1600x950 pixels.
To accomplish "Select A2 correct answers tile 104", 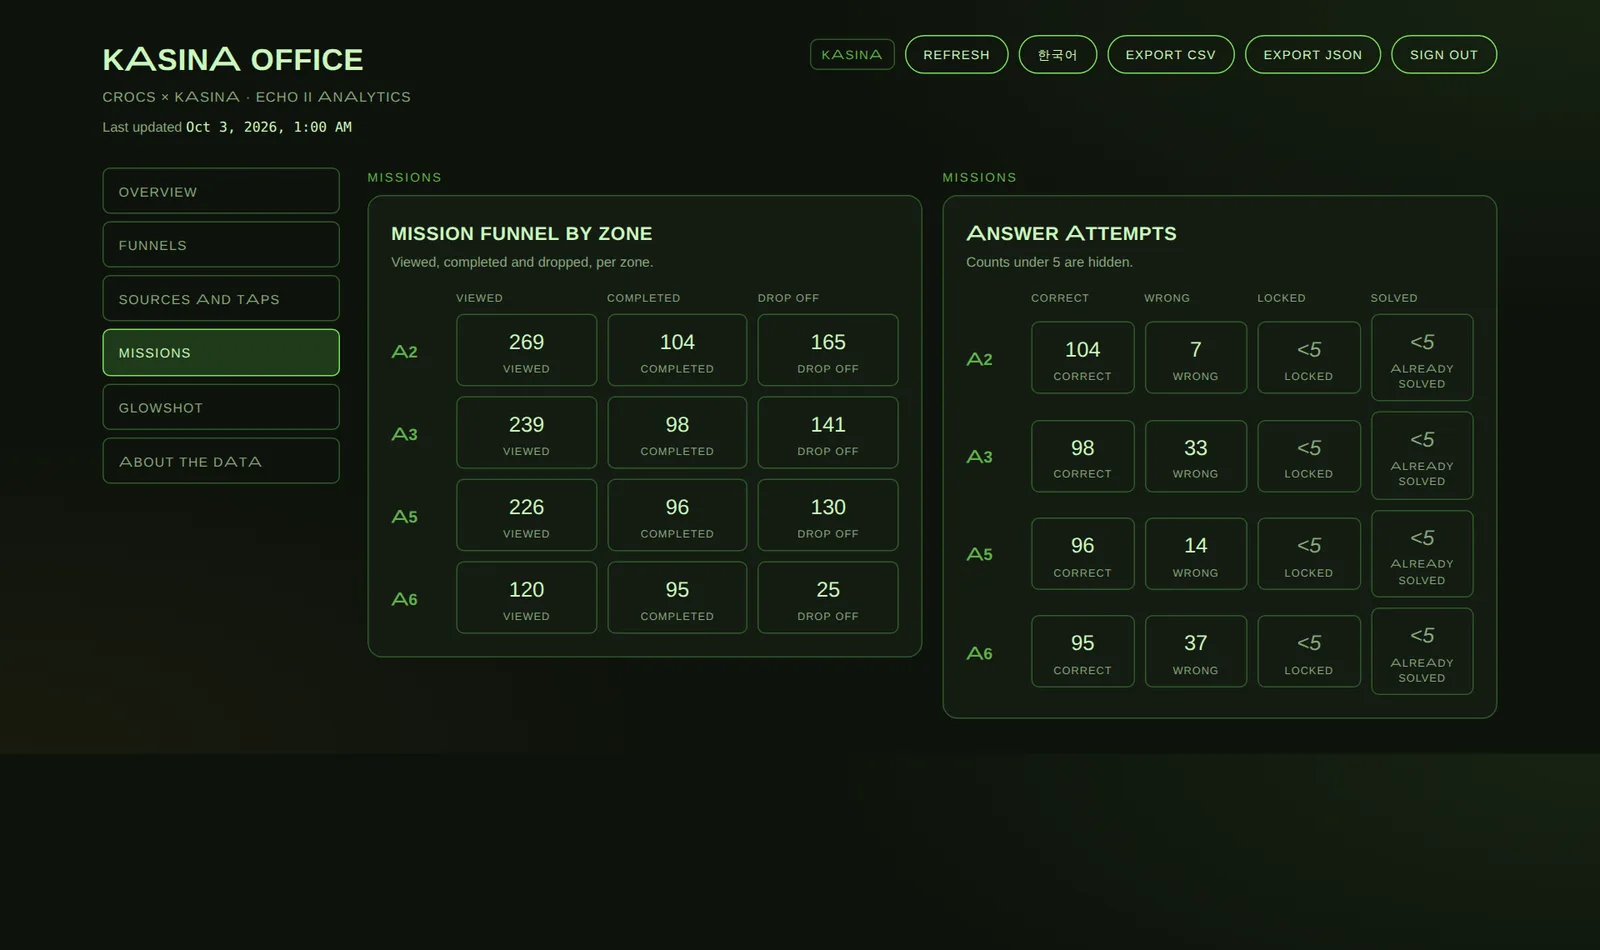I will click(x=1082, y=358).
